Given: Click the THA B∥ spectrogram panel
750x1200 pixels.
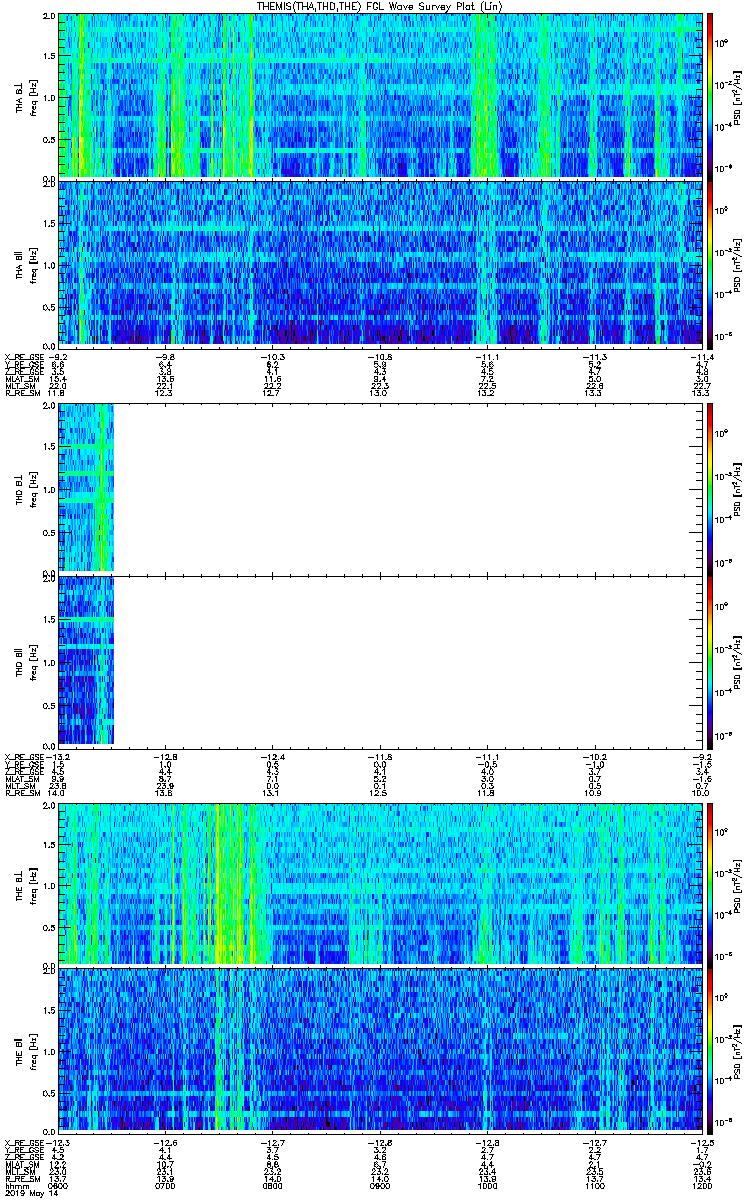Looking at the screenshot, I should pos(379,262).
